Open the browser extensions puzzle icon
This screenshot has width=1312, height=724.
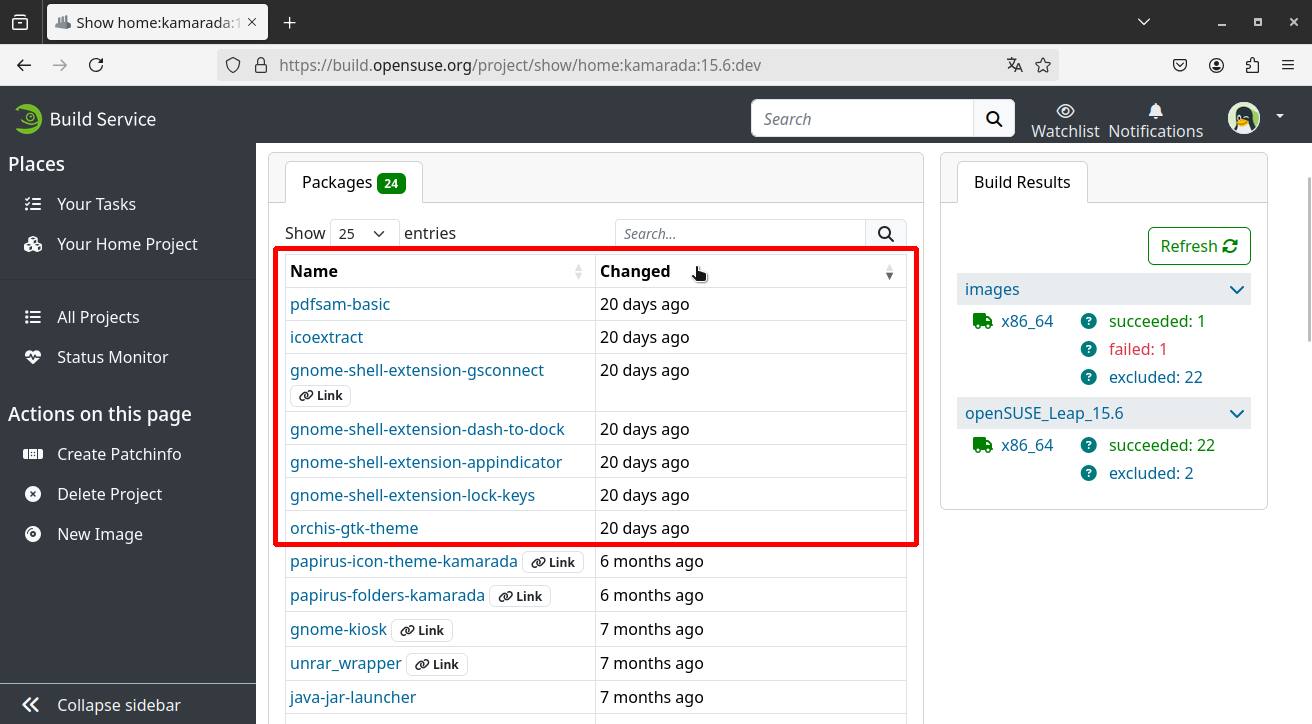click(1252, 65)
